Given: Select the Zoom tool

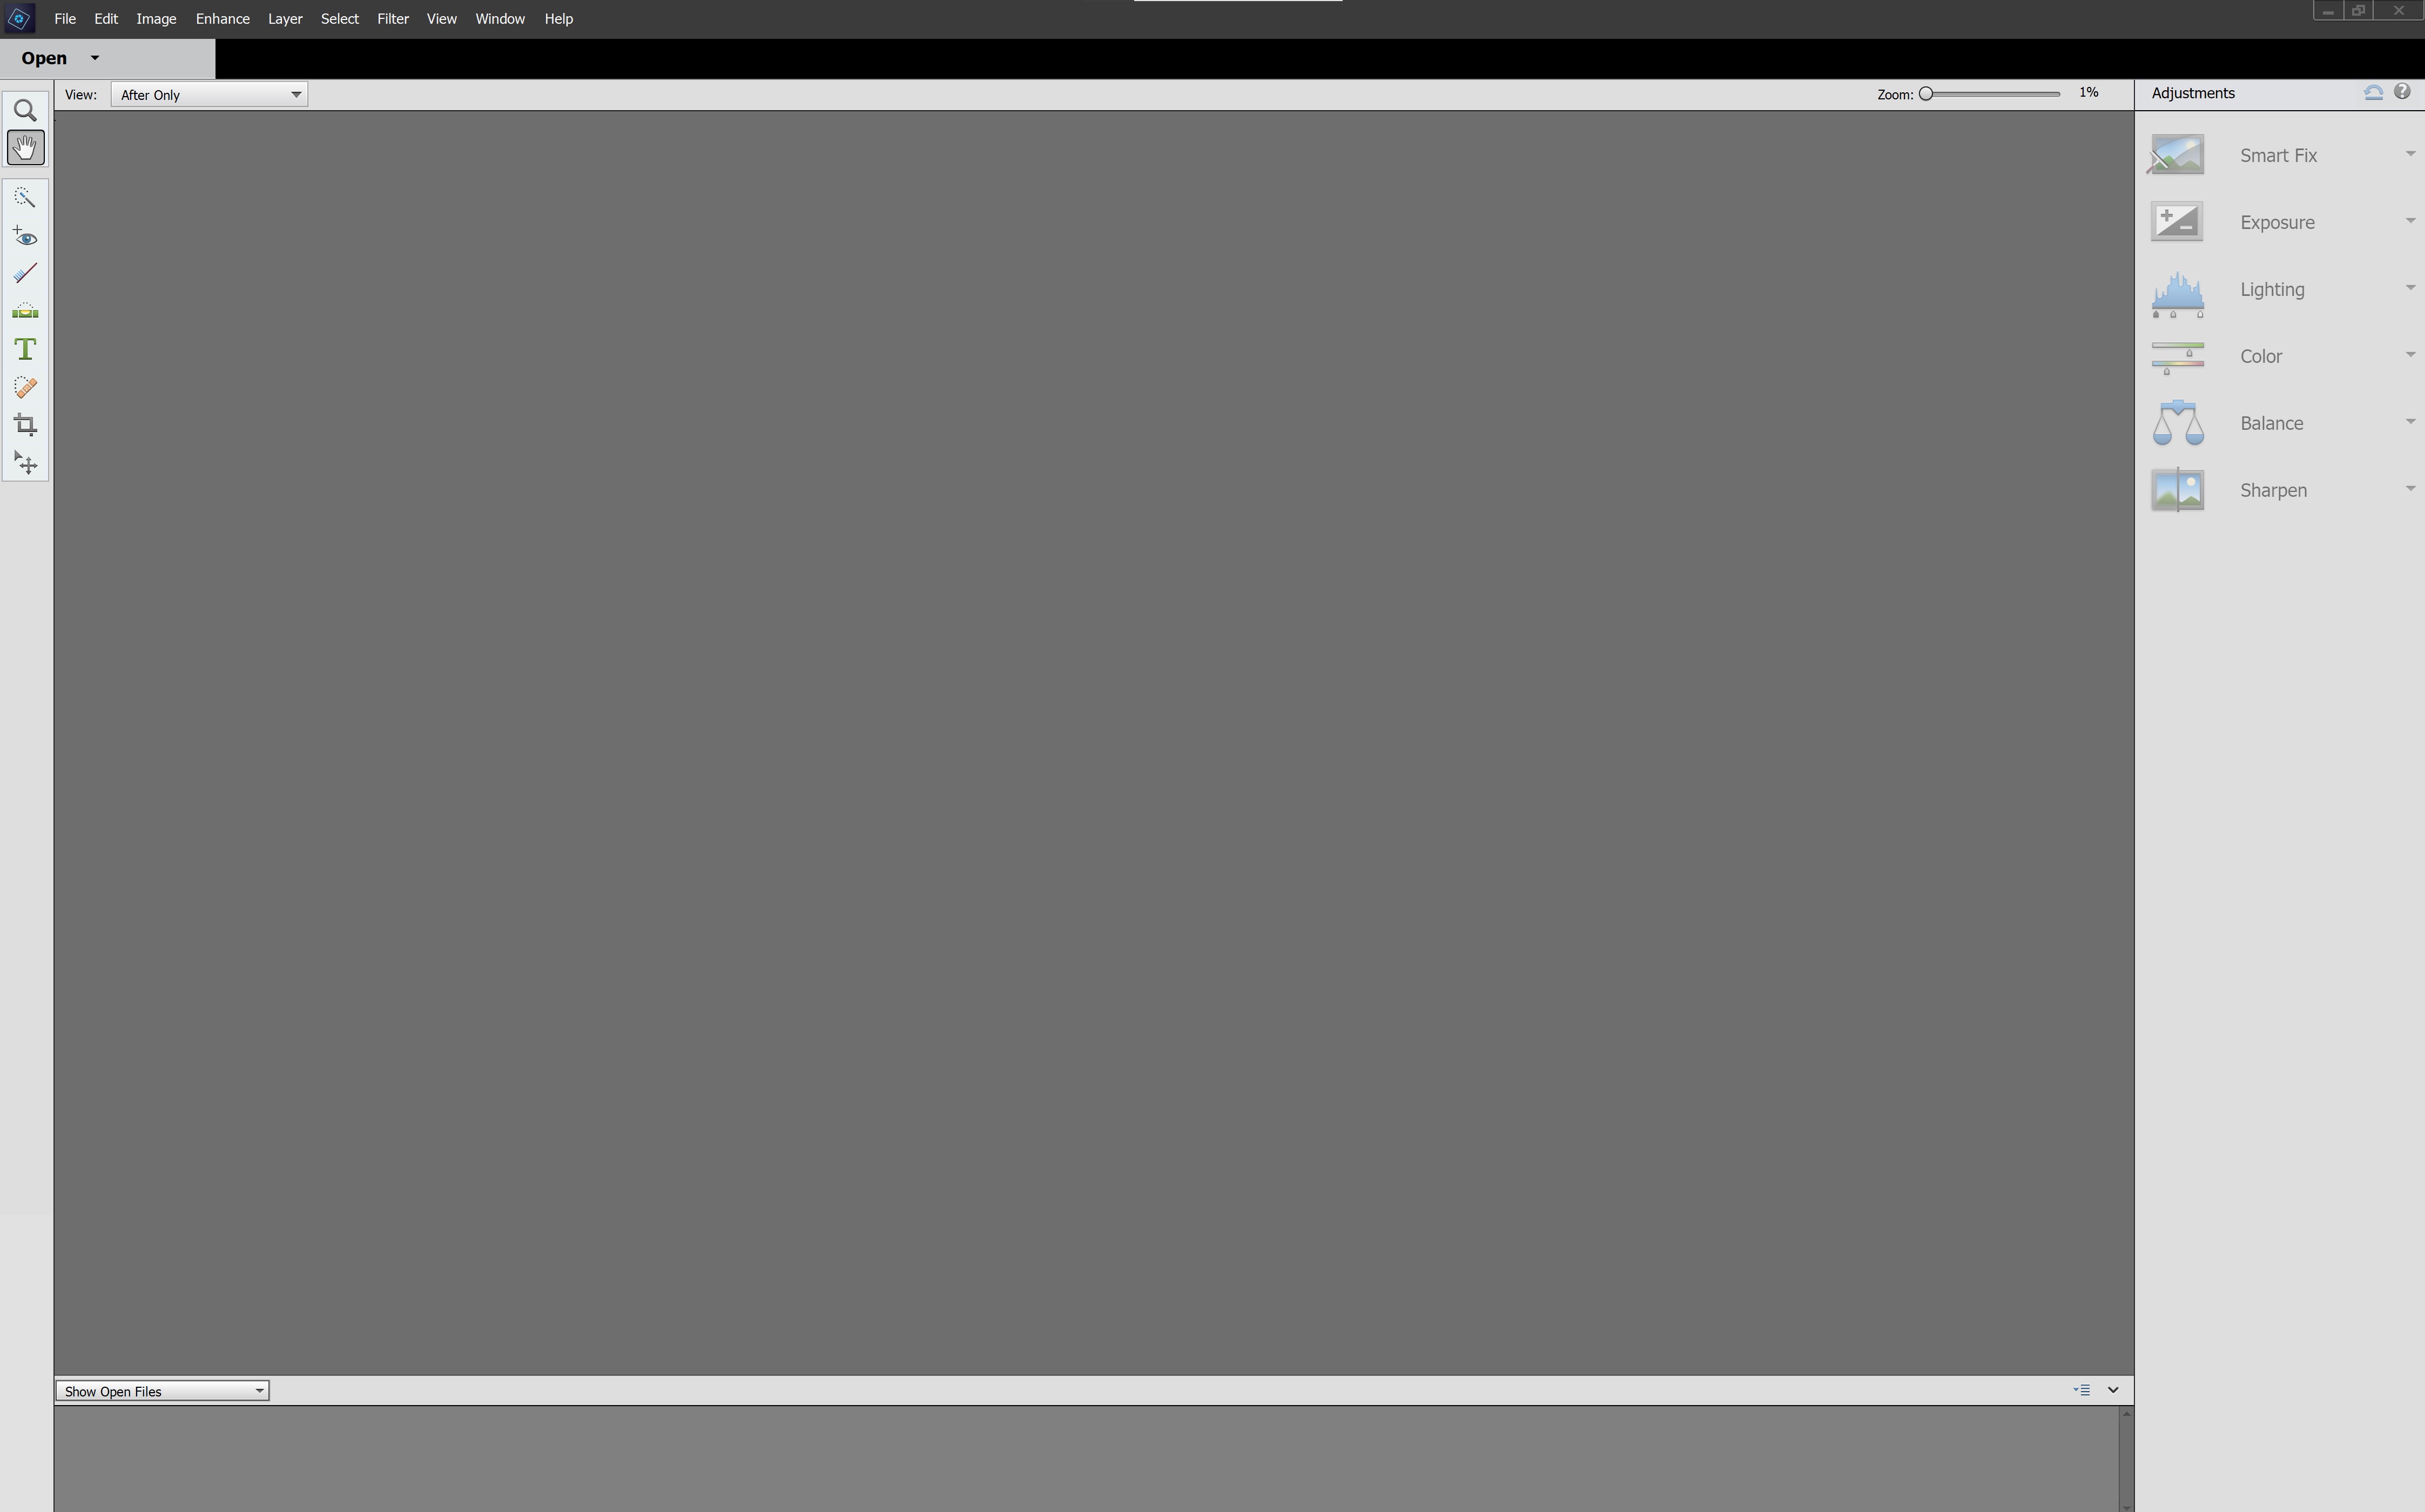Looking at the screenshot, I should pyautogui.click(x=24, y=108).
